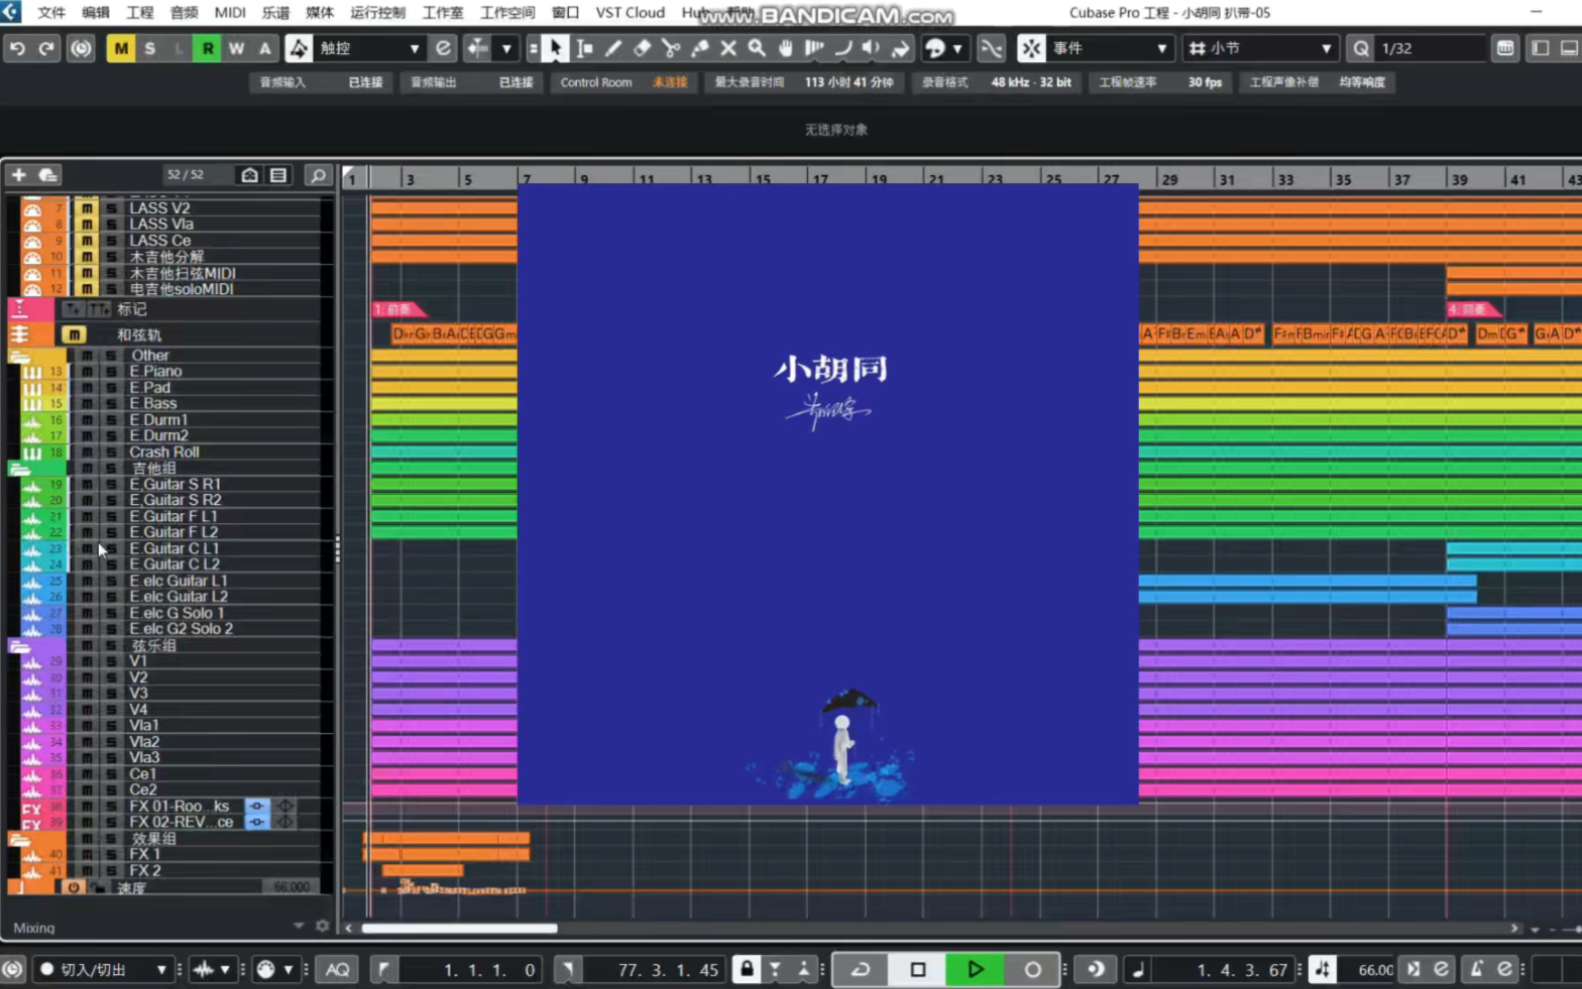Click the Color Tool palette icon
1582x989 pixels.
936,48
